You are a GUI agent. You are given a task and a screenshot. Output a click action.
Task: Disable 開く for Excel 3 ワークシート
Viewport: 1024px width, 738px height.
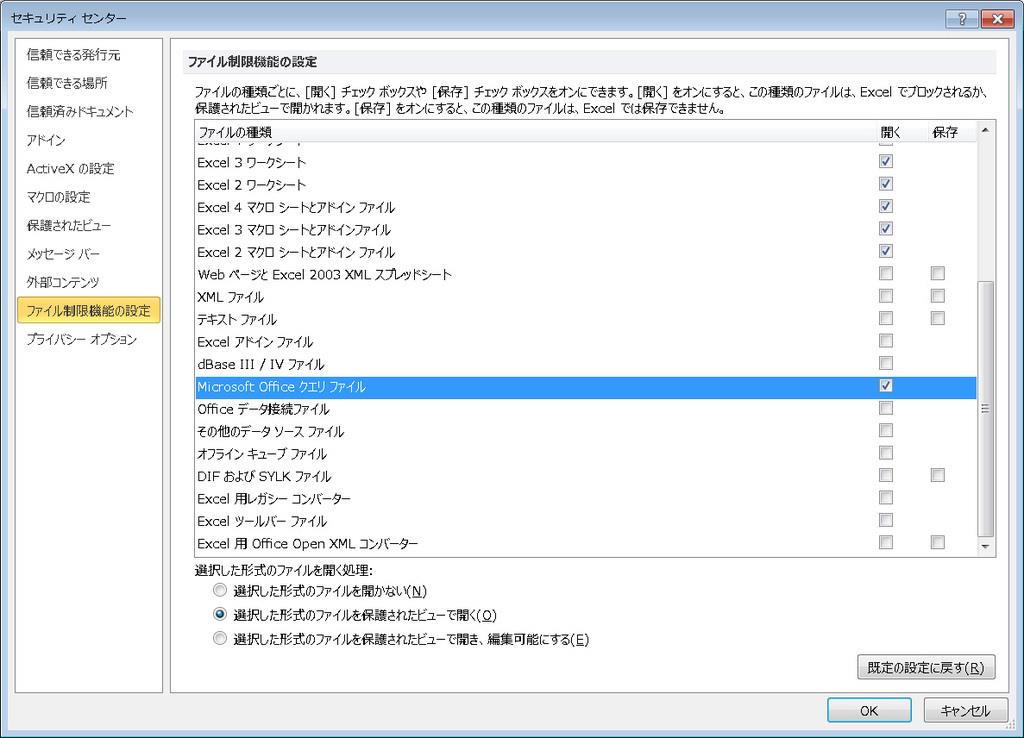pos(885,161)
